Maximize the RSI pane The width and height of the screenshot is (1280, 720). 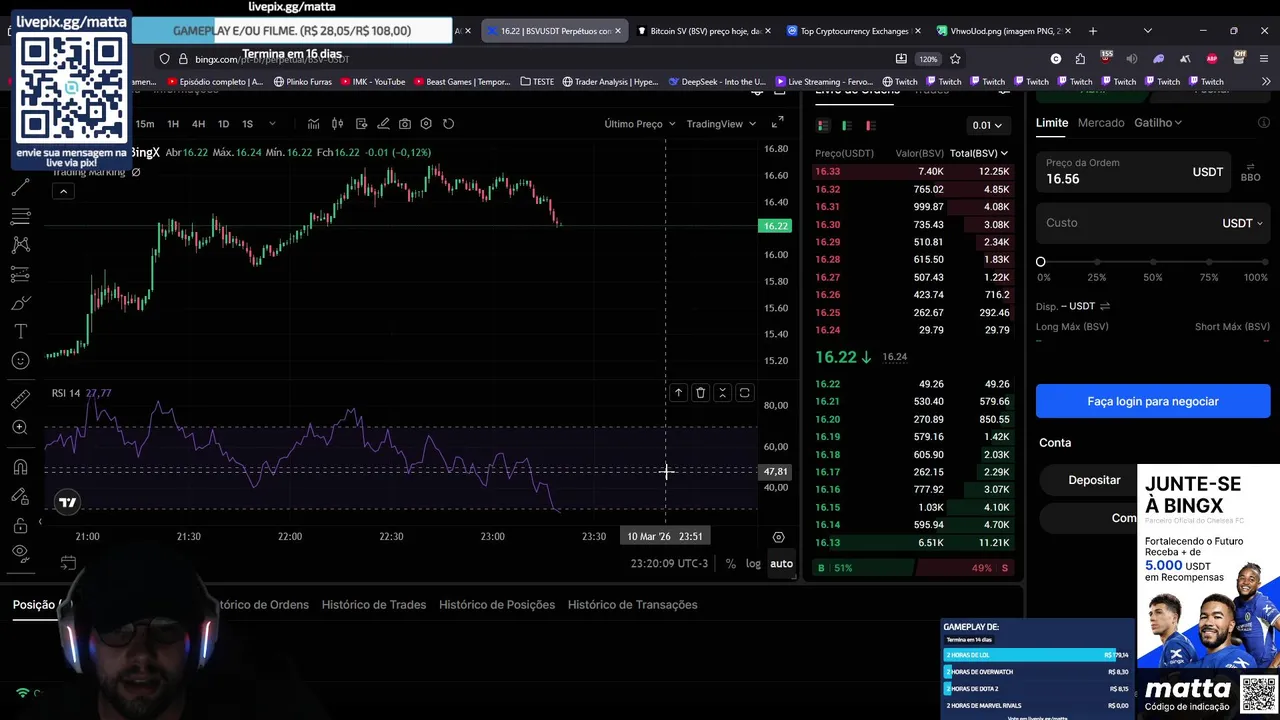(744, 393)
